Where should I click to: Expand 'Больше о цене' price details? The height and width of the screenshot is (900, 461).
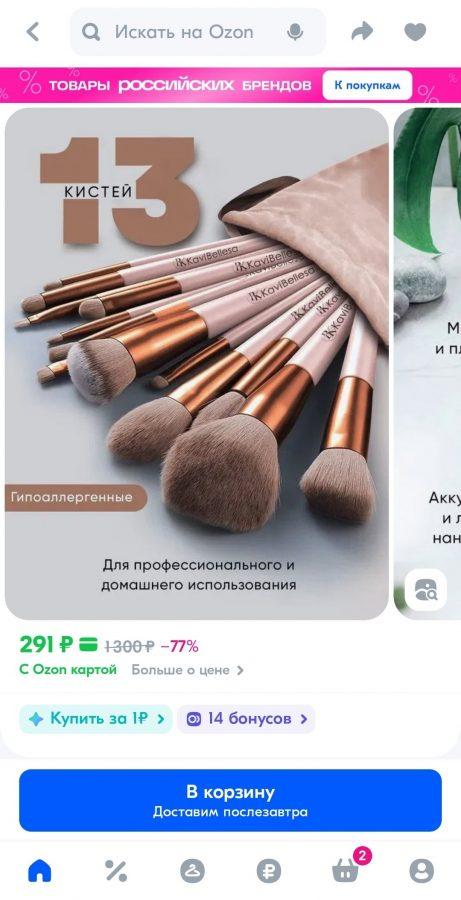coord(187,670)
